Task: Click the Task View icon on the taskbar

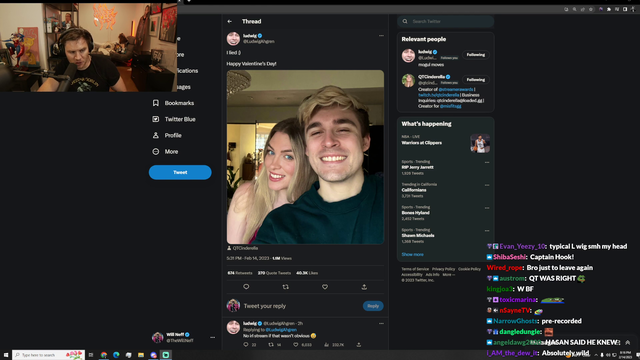Action: point(91,355)
